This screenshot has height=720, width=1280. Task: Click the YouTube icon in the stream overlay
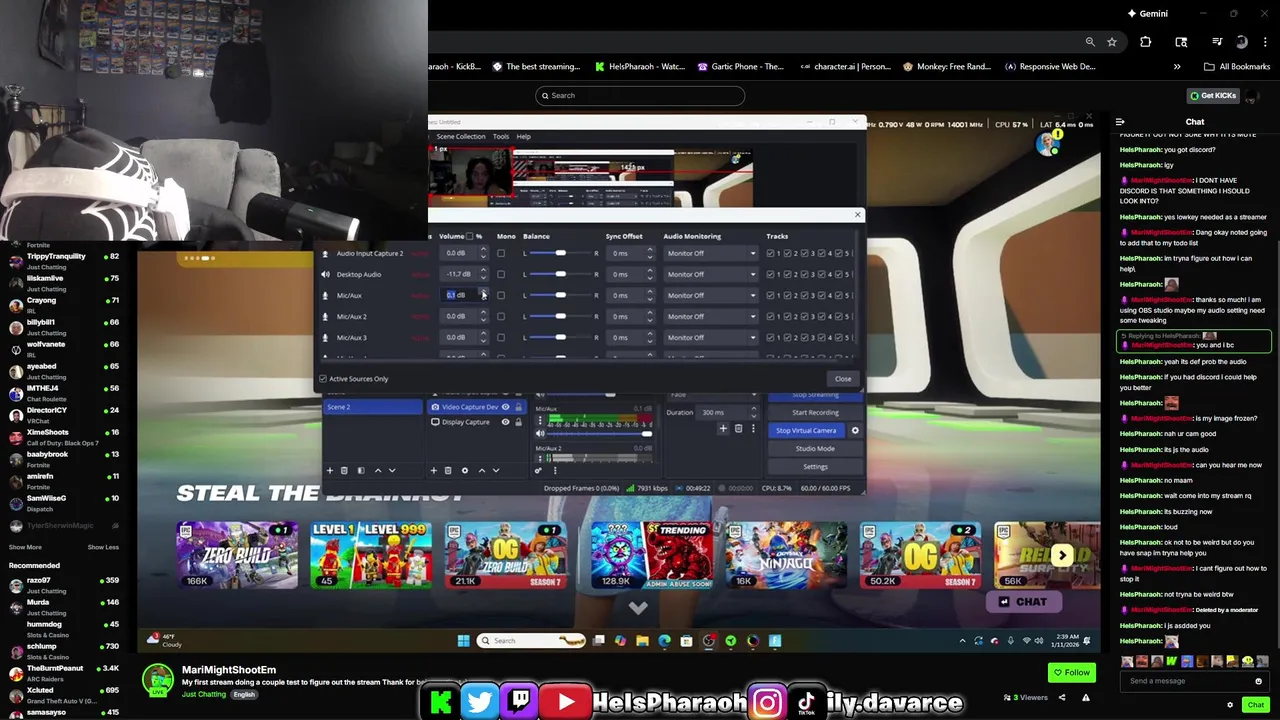[565, 702]
